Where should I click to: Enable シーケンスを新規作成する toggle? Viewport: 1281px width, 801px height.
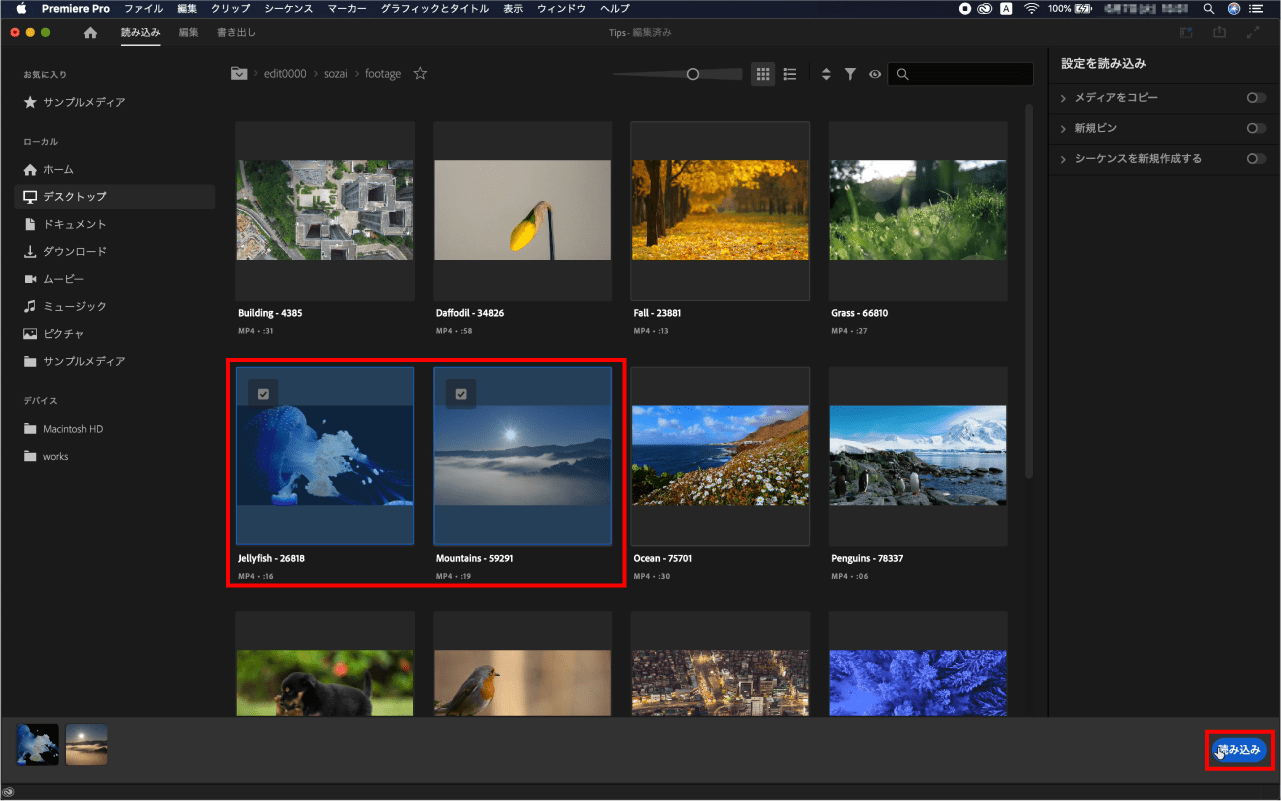[x=1256, y=158]
